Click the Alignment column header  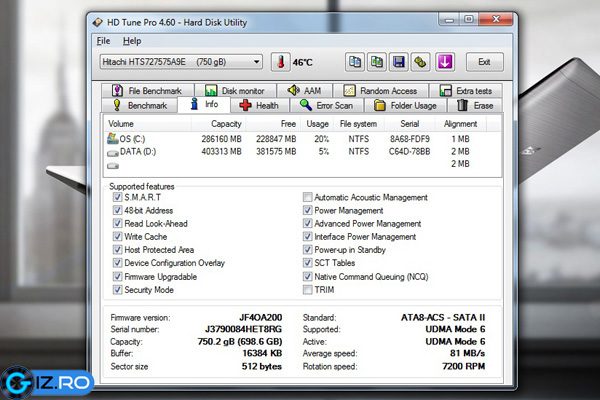click(461, 124)
